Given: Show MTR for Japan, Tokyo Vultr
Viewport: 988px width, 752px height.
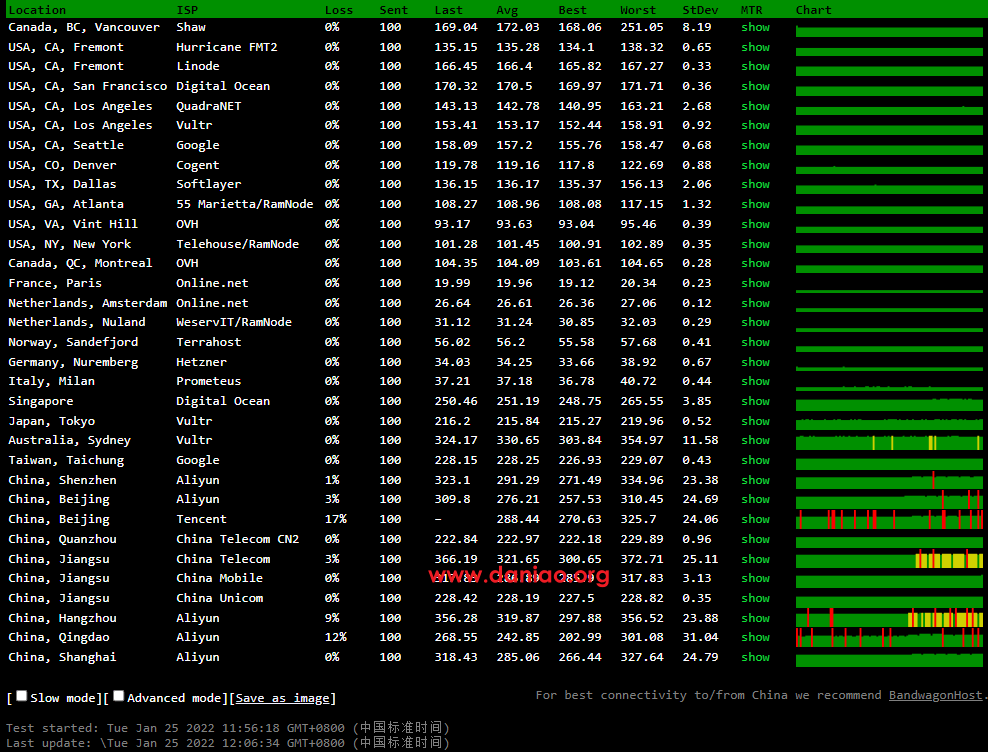Looking at the screenshot, I should pos(755,421).
